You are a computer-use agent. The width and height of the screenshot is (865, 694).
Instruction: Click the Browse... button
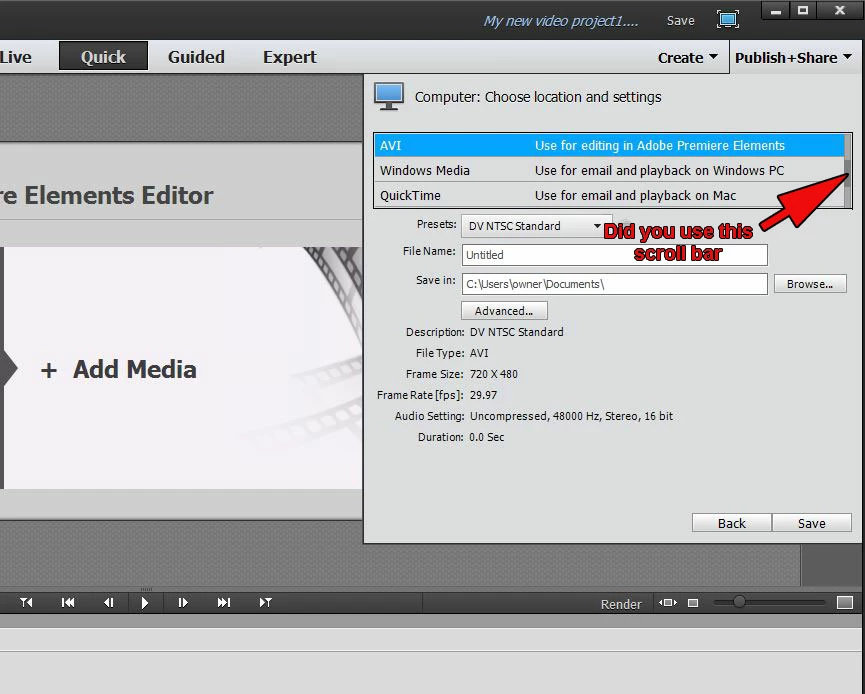coord(810,284)
